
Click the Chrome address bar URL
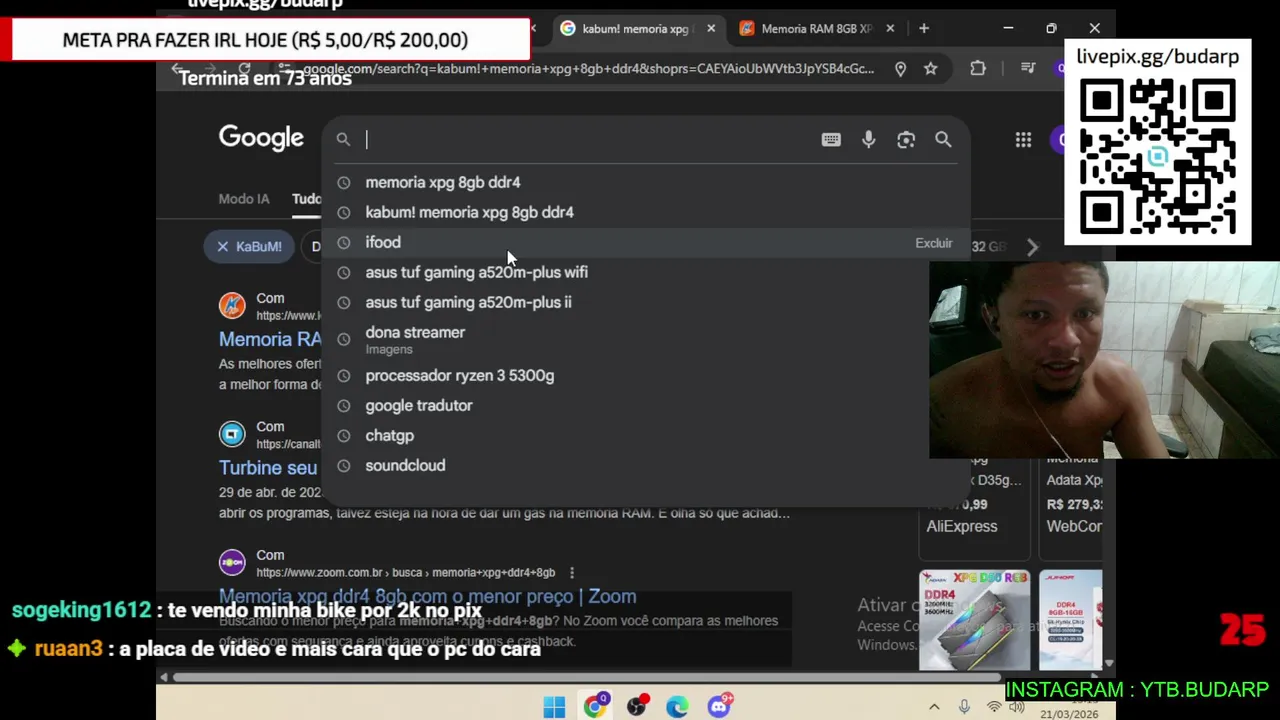point(588,69)
